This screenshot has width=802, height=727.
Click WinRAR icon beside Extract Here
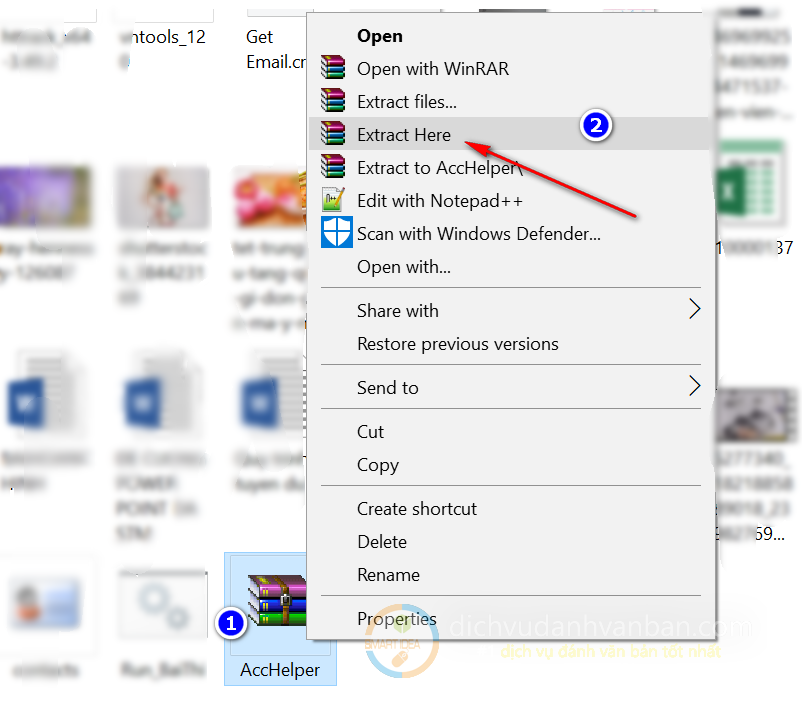click(x=333, y=134)
